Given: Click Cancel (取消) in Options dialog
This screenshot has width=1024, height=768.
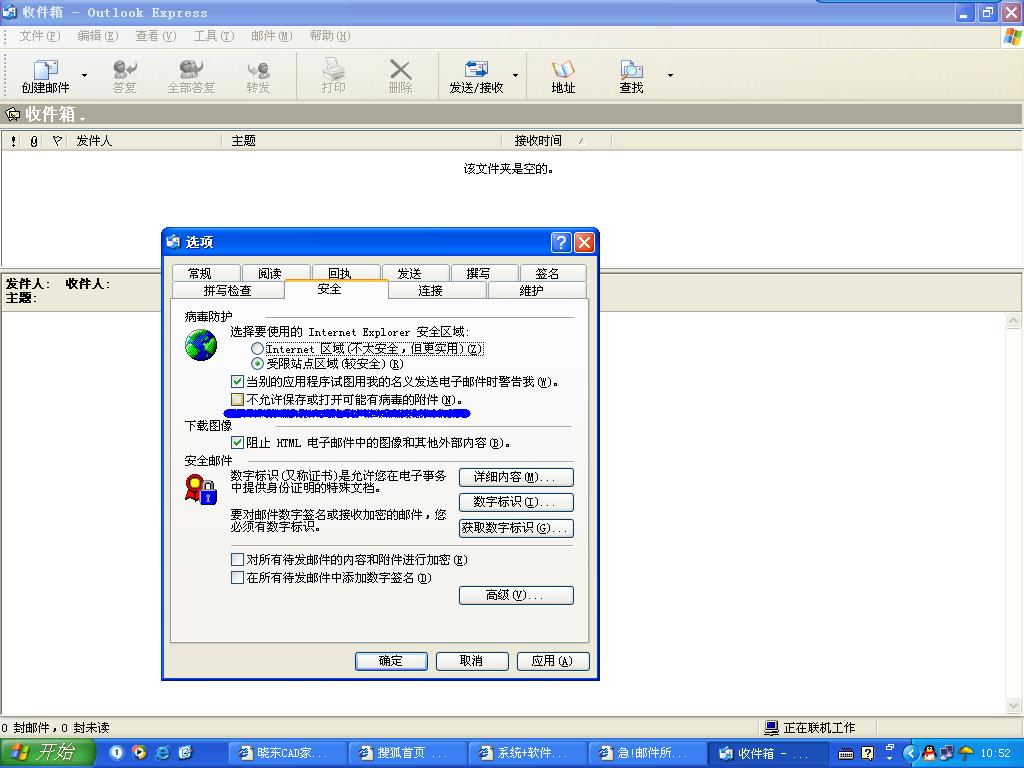Looking at the screenshot, I should coord(472,661).
